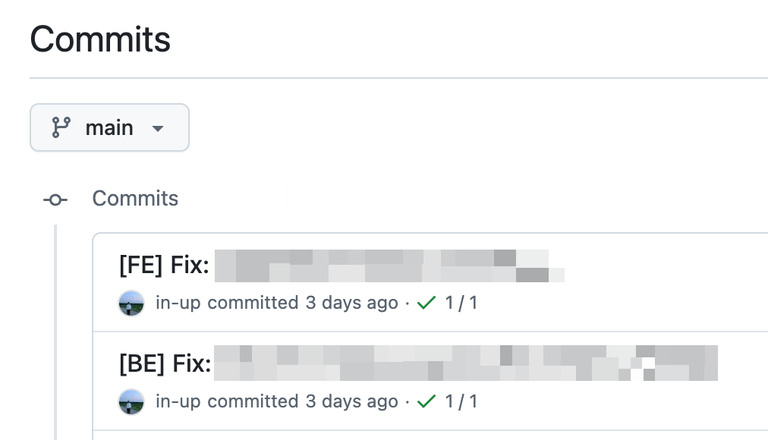Show the 1 / 1 checks for the [BE] commit
The height and width of the screenshot is (440, 768).
click(x=461, y=402)
